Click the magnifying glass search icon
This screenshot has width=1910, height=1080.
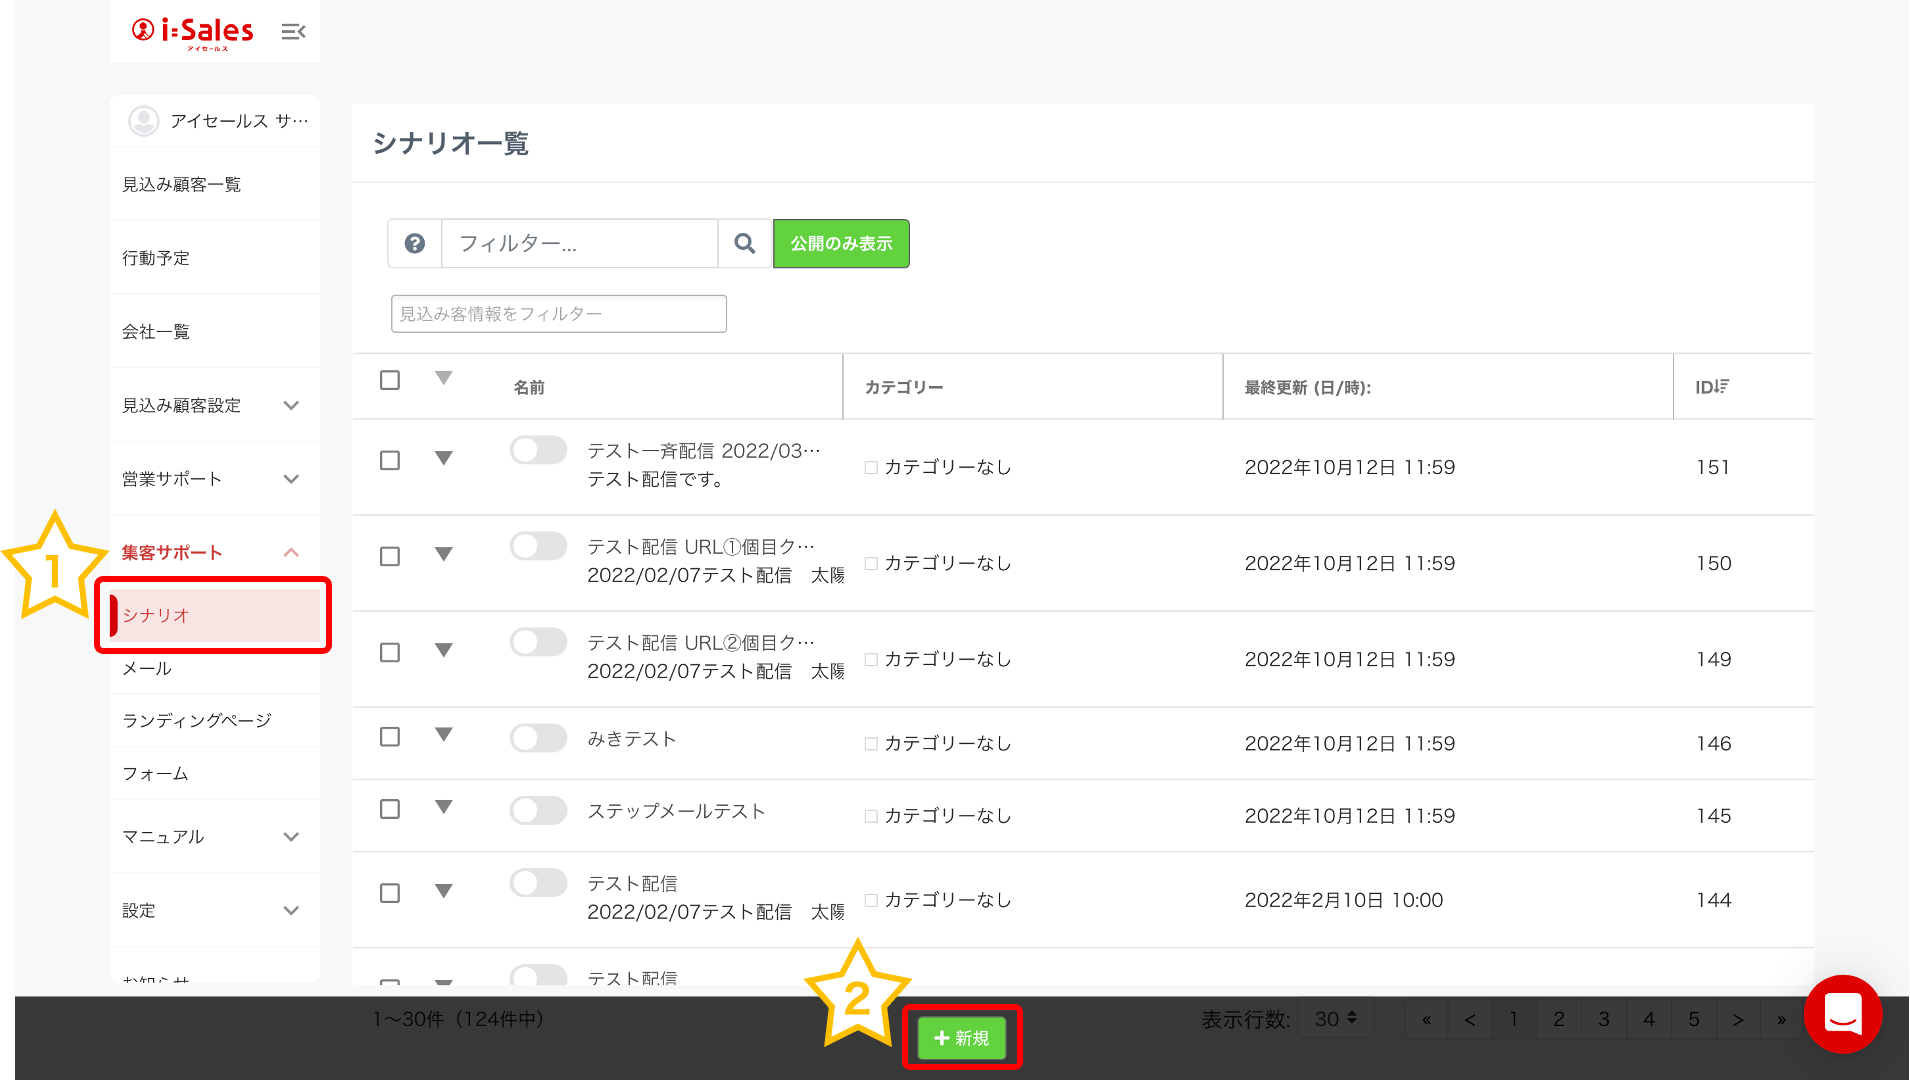click(x=745, y=244)
